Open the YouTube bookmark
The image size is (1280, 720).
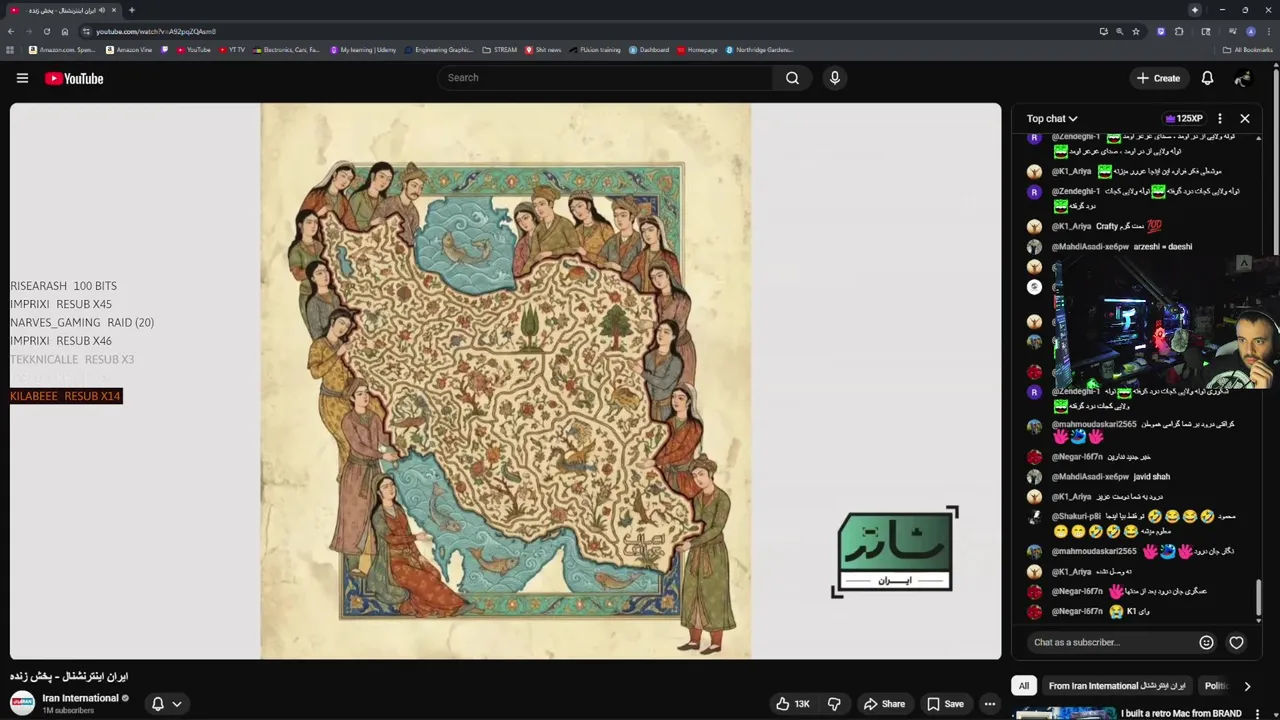point(193,49)
